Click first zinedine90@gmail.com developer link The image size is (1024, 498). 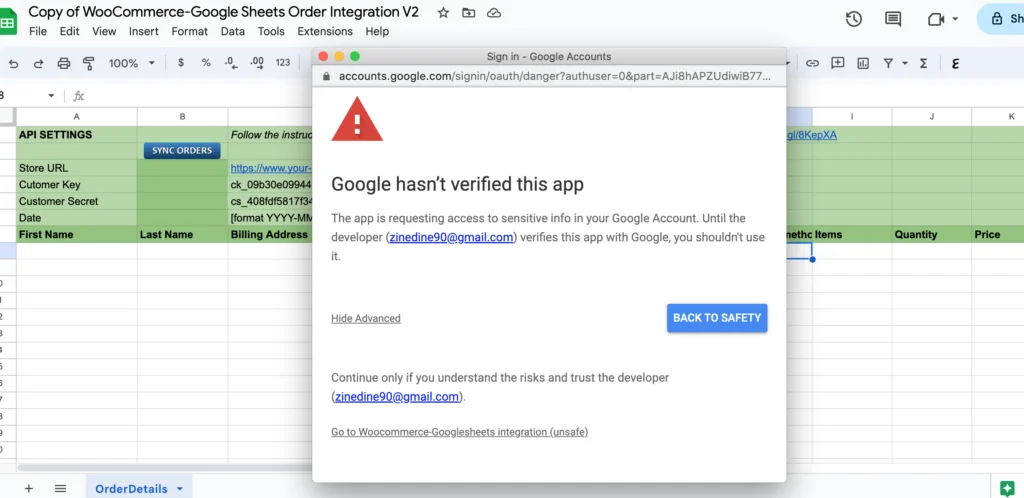[x=451, y=237]
